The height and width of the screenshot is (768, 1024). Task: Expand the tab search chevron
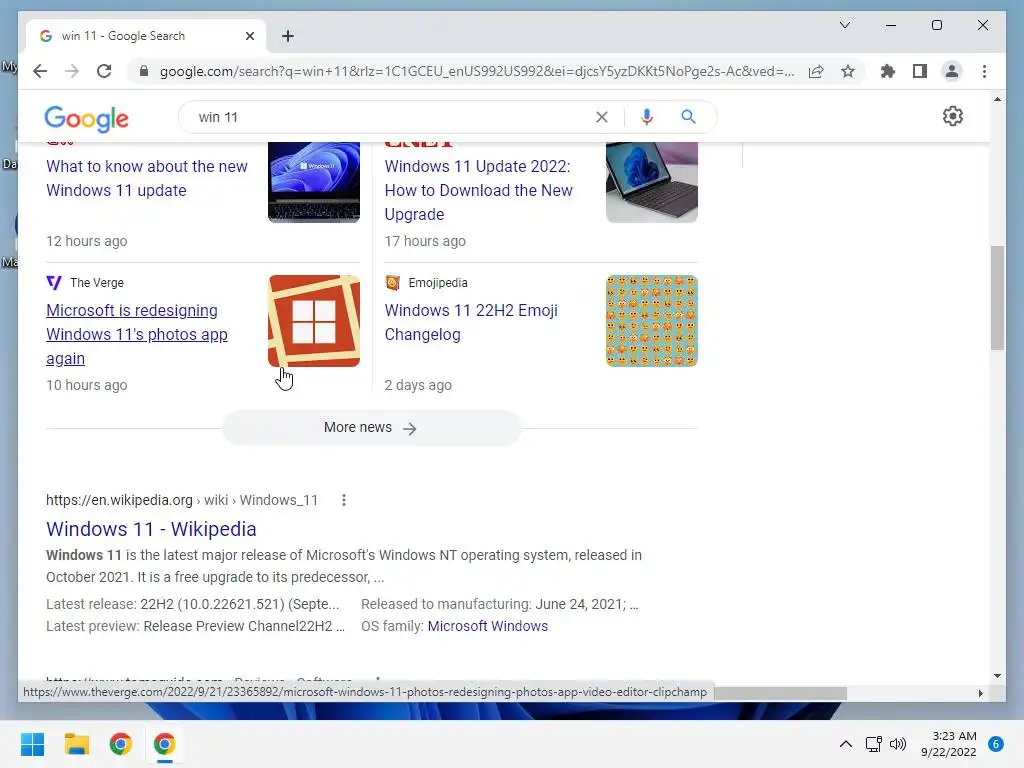[844, 25]
